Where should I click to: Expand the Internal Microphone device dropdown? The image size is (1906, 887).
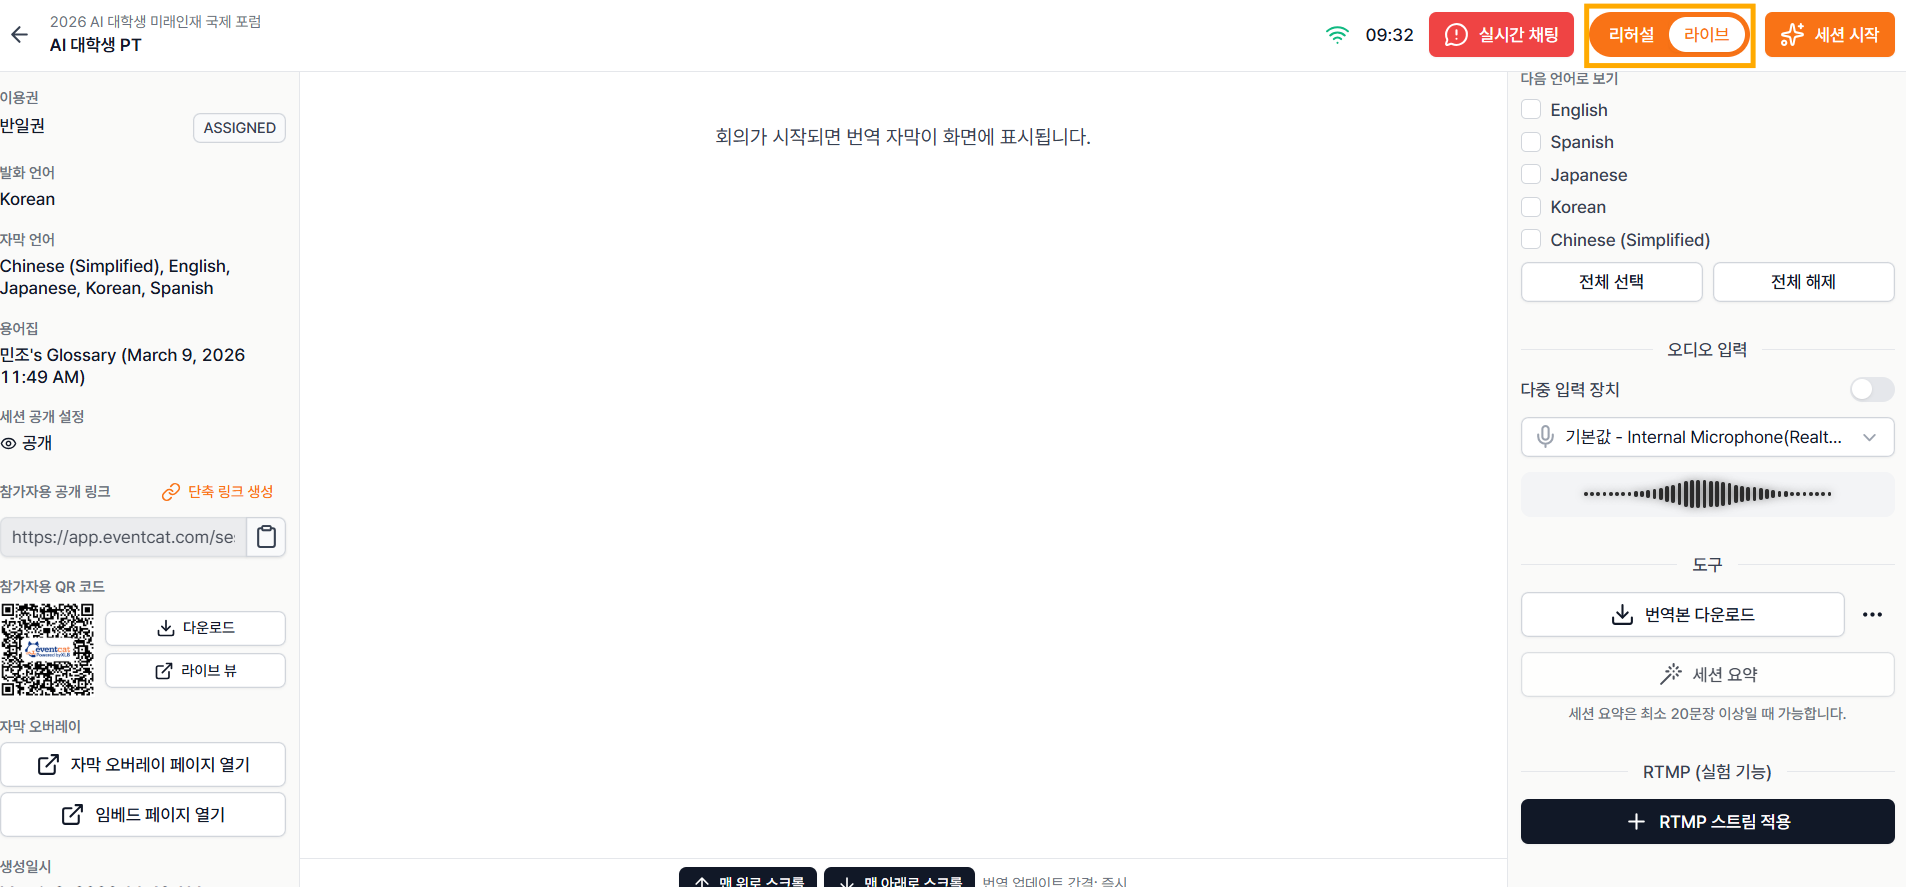click(1707, 437)
